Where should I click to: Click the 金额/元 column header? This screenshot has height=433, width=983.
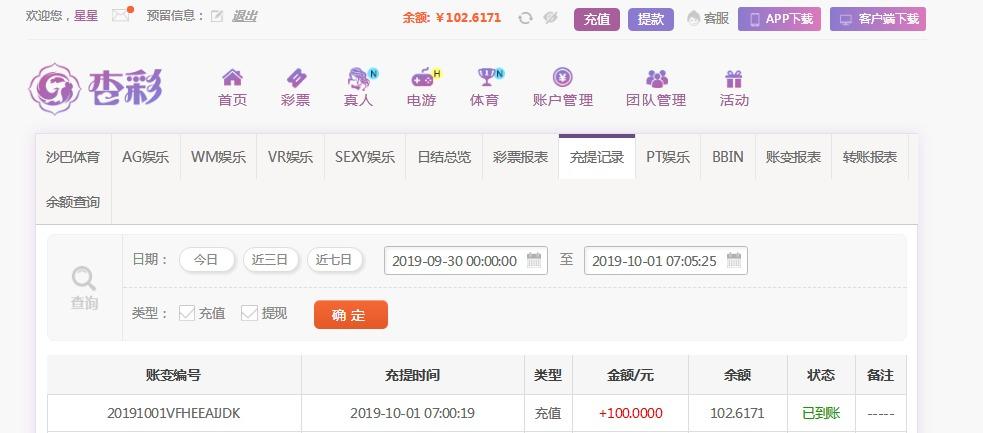630,375
